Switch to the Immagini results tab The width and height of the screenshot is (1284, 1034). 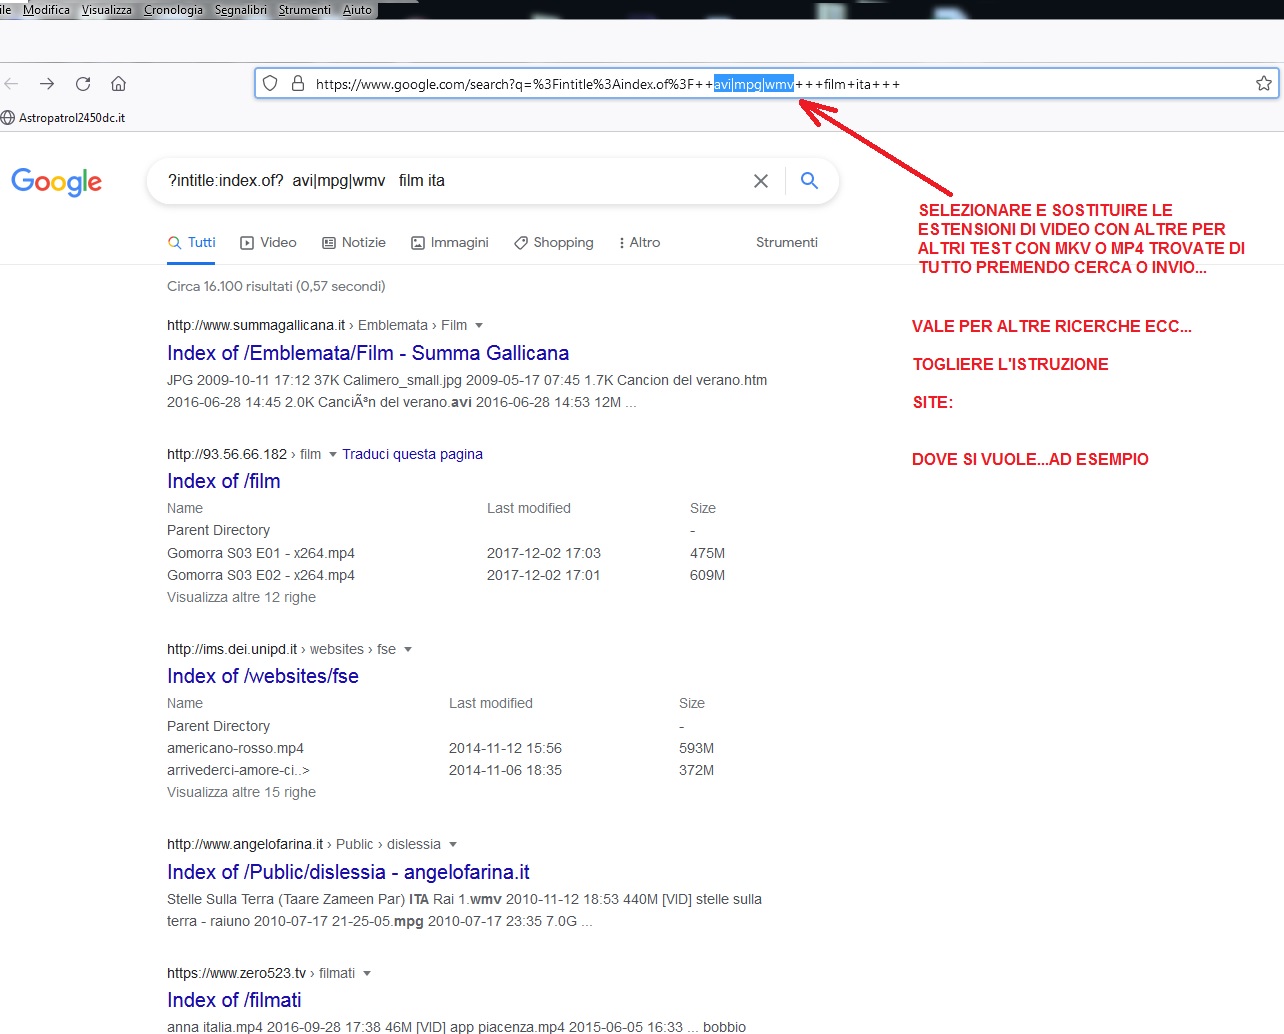[x=450, y=243]
